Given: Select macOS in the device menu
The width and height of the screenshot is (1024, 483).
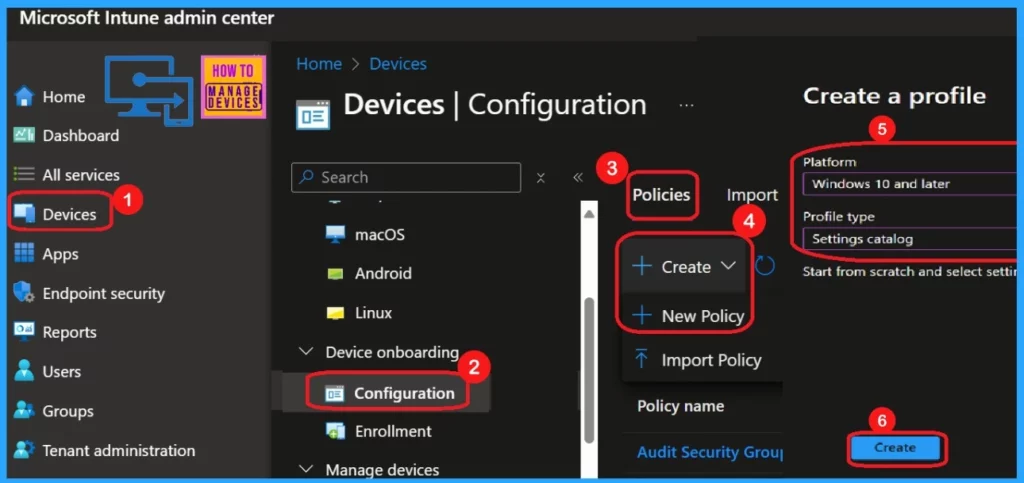Looking at the screenshot, I should [x=379, y=235].
